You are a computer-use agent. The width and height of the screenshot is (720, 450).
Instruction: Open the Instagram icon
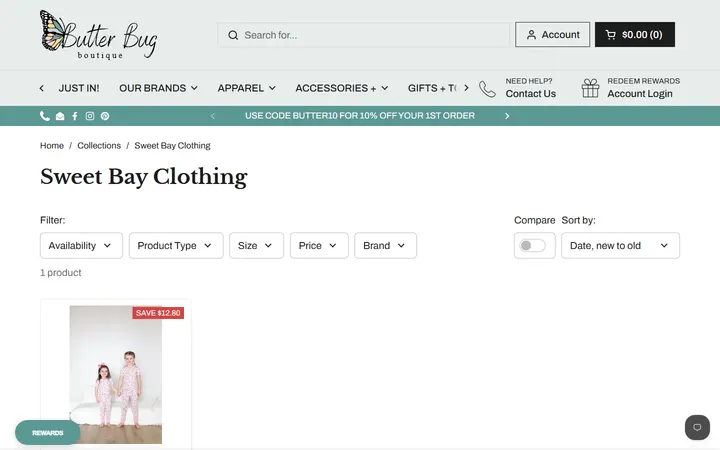(x=90, y=116)
